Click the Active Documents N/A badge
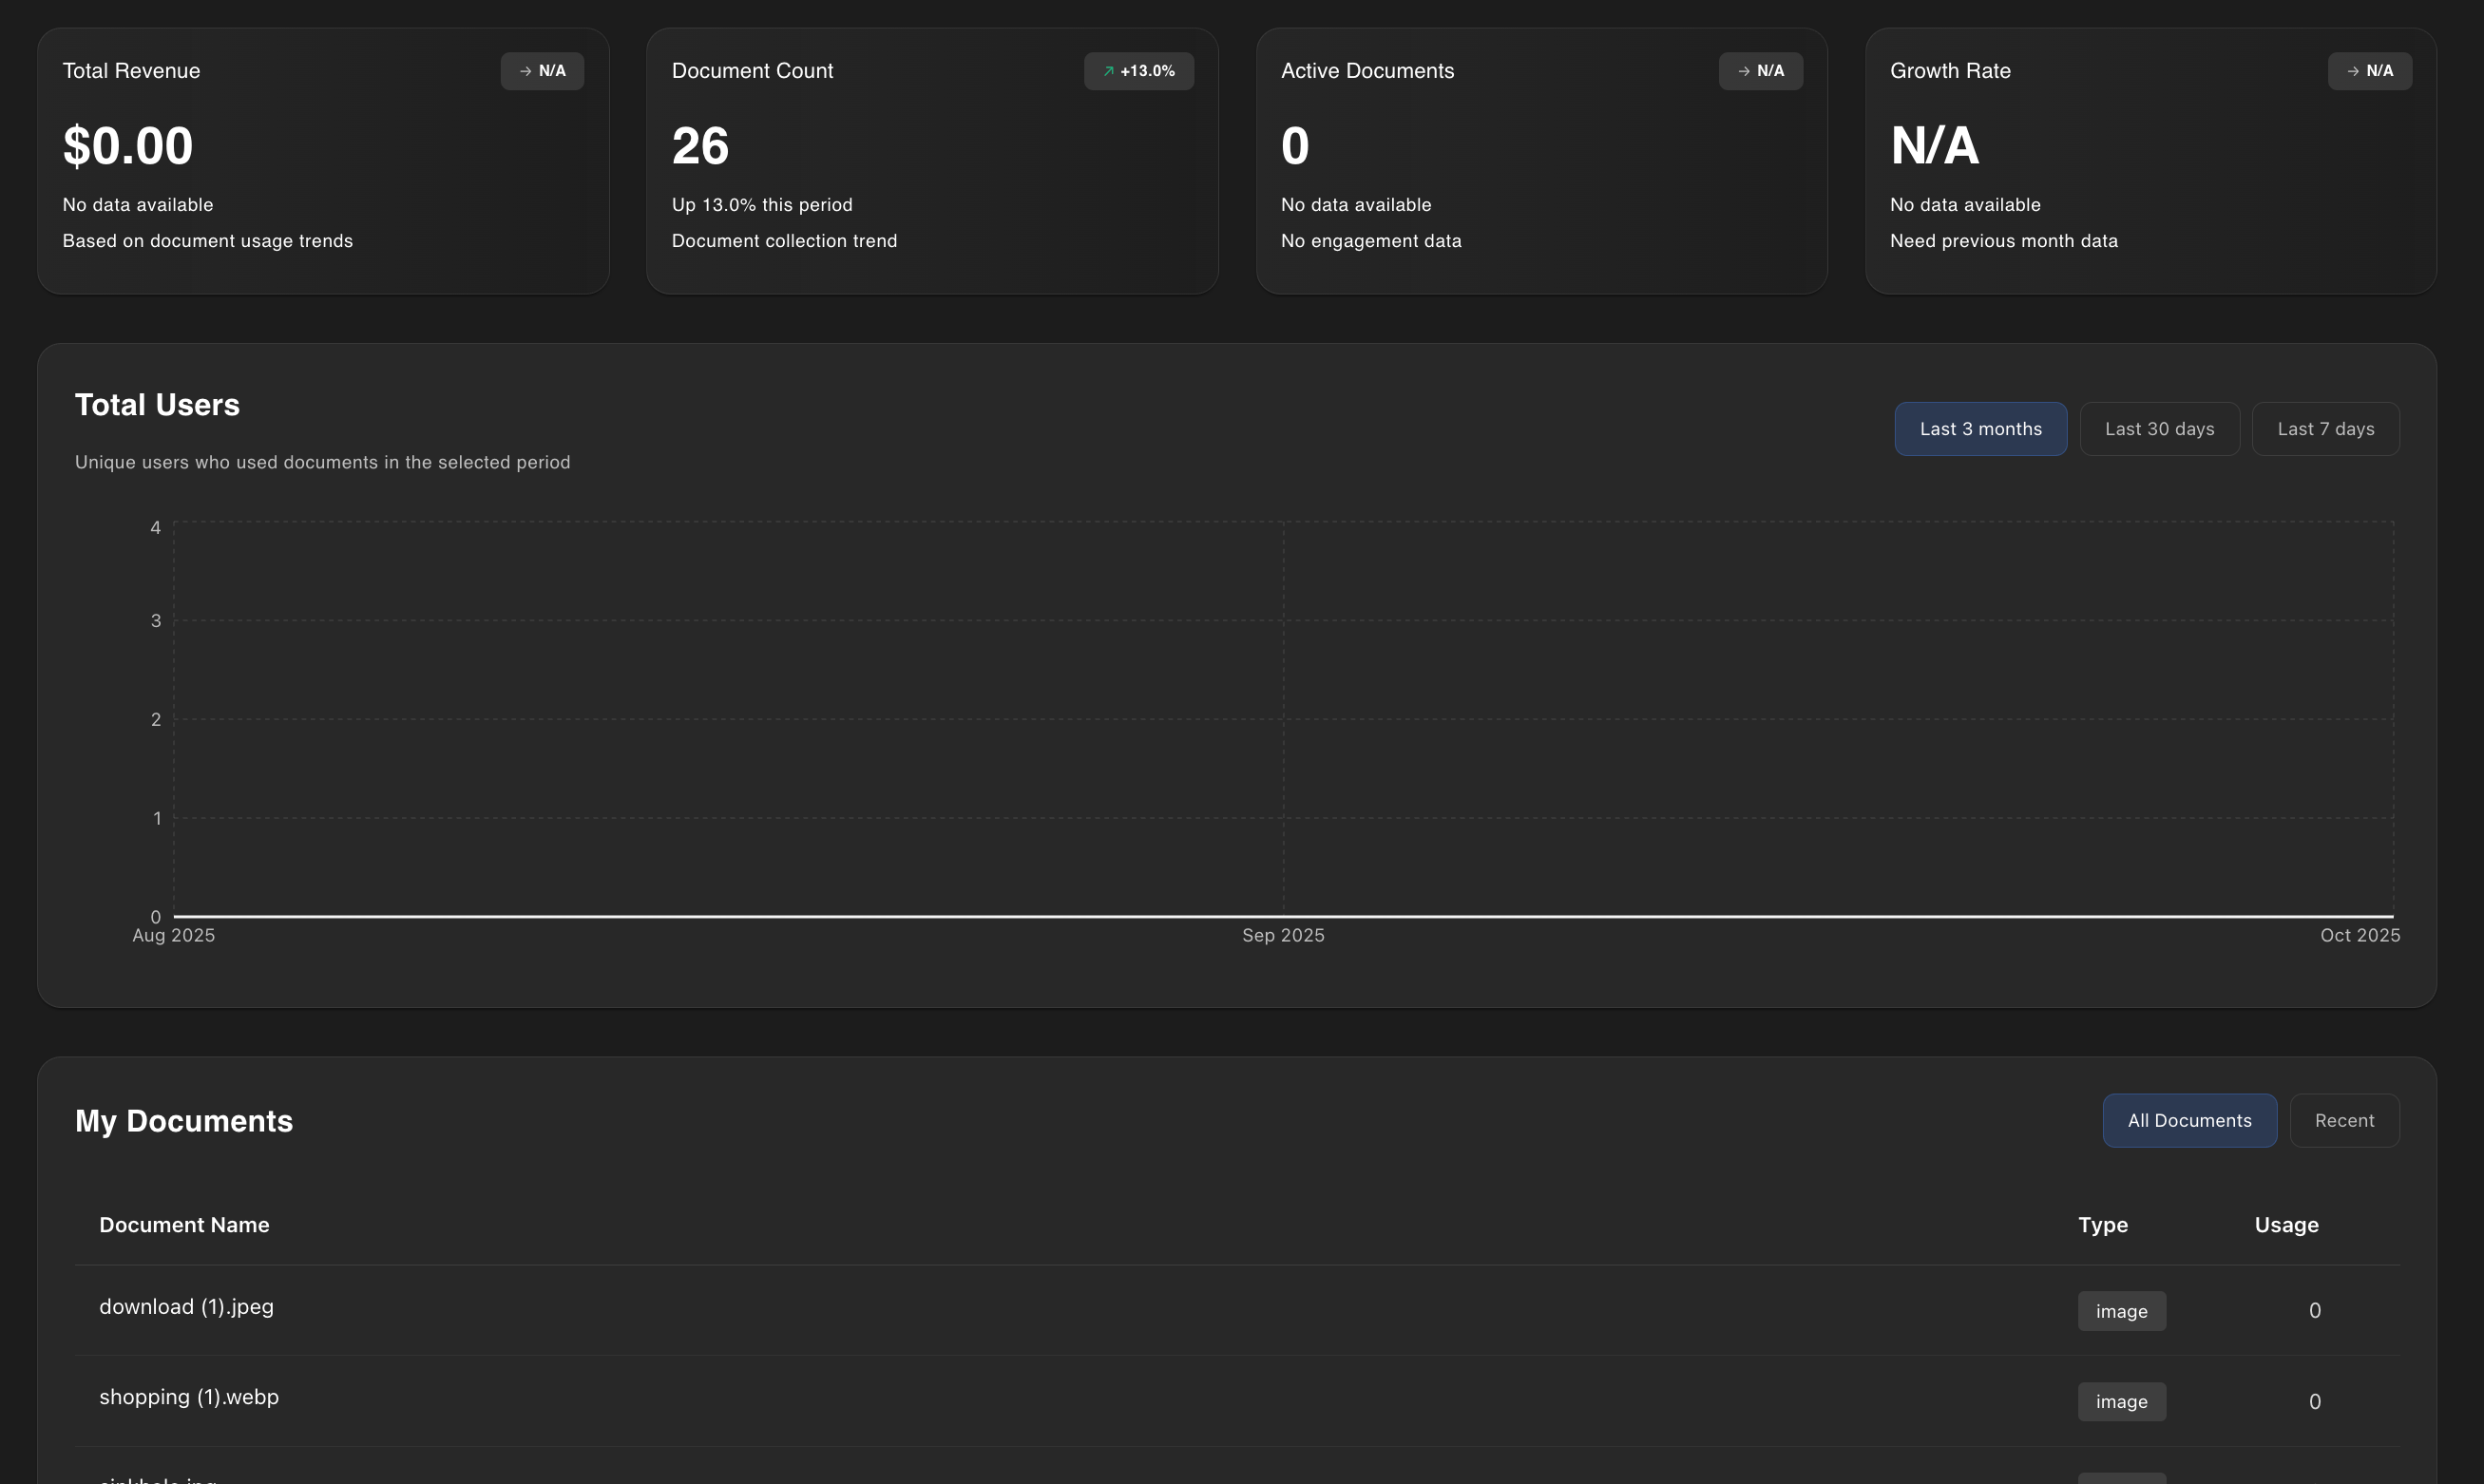 1760,71
